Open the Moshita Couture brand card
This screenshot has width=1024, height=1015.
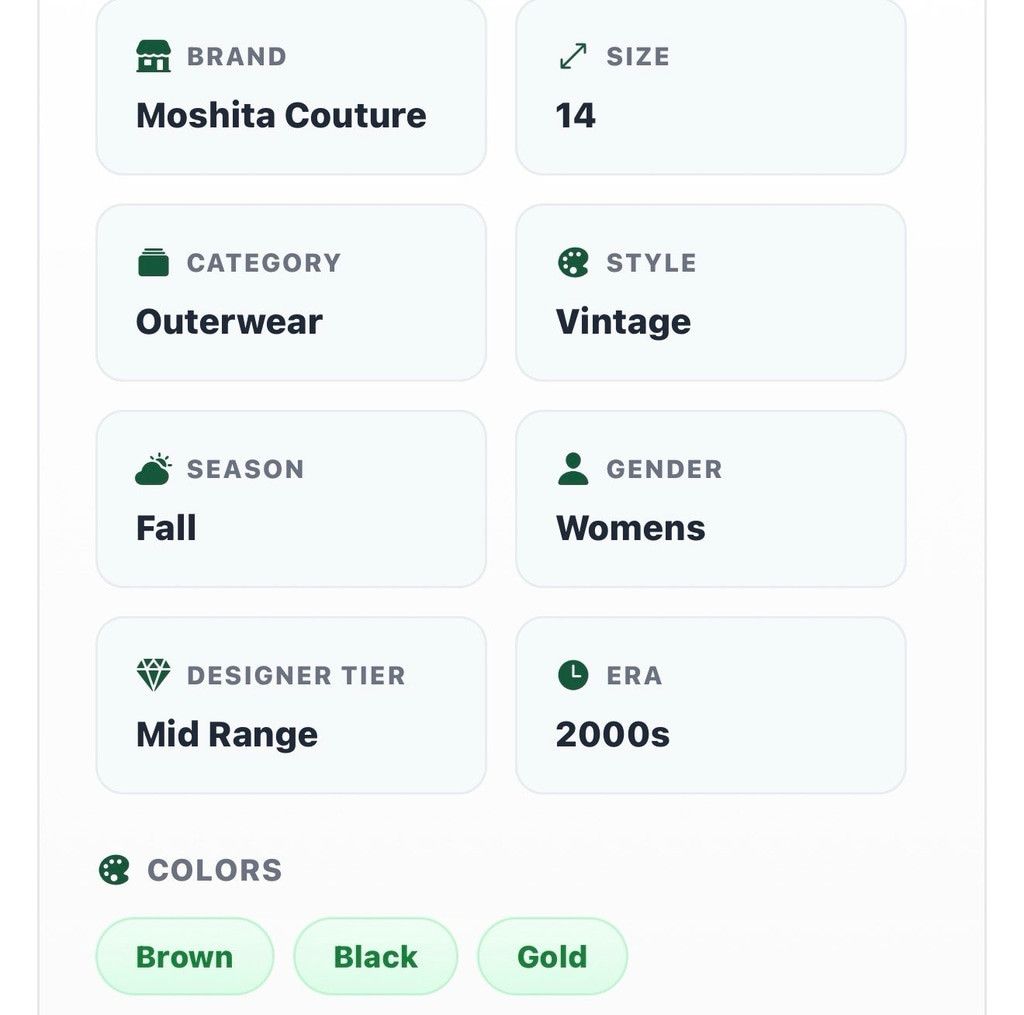coord(291,87)
